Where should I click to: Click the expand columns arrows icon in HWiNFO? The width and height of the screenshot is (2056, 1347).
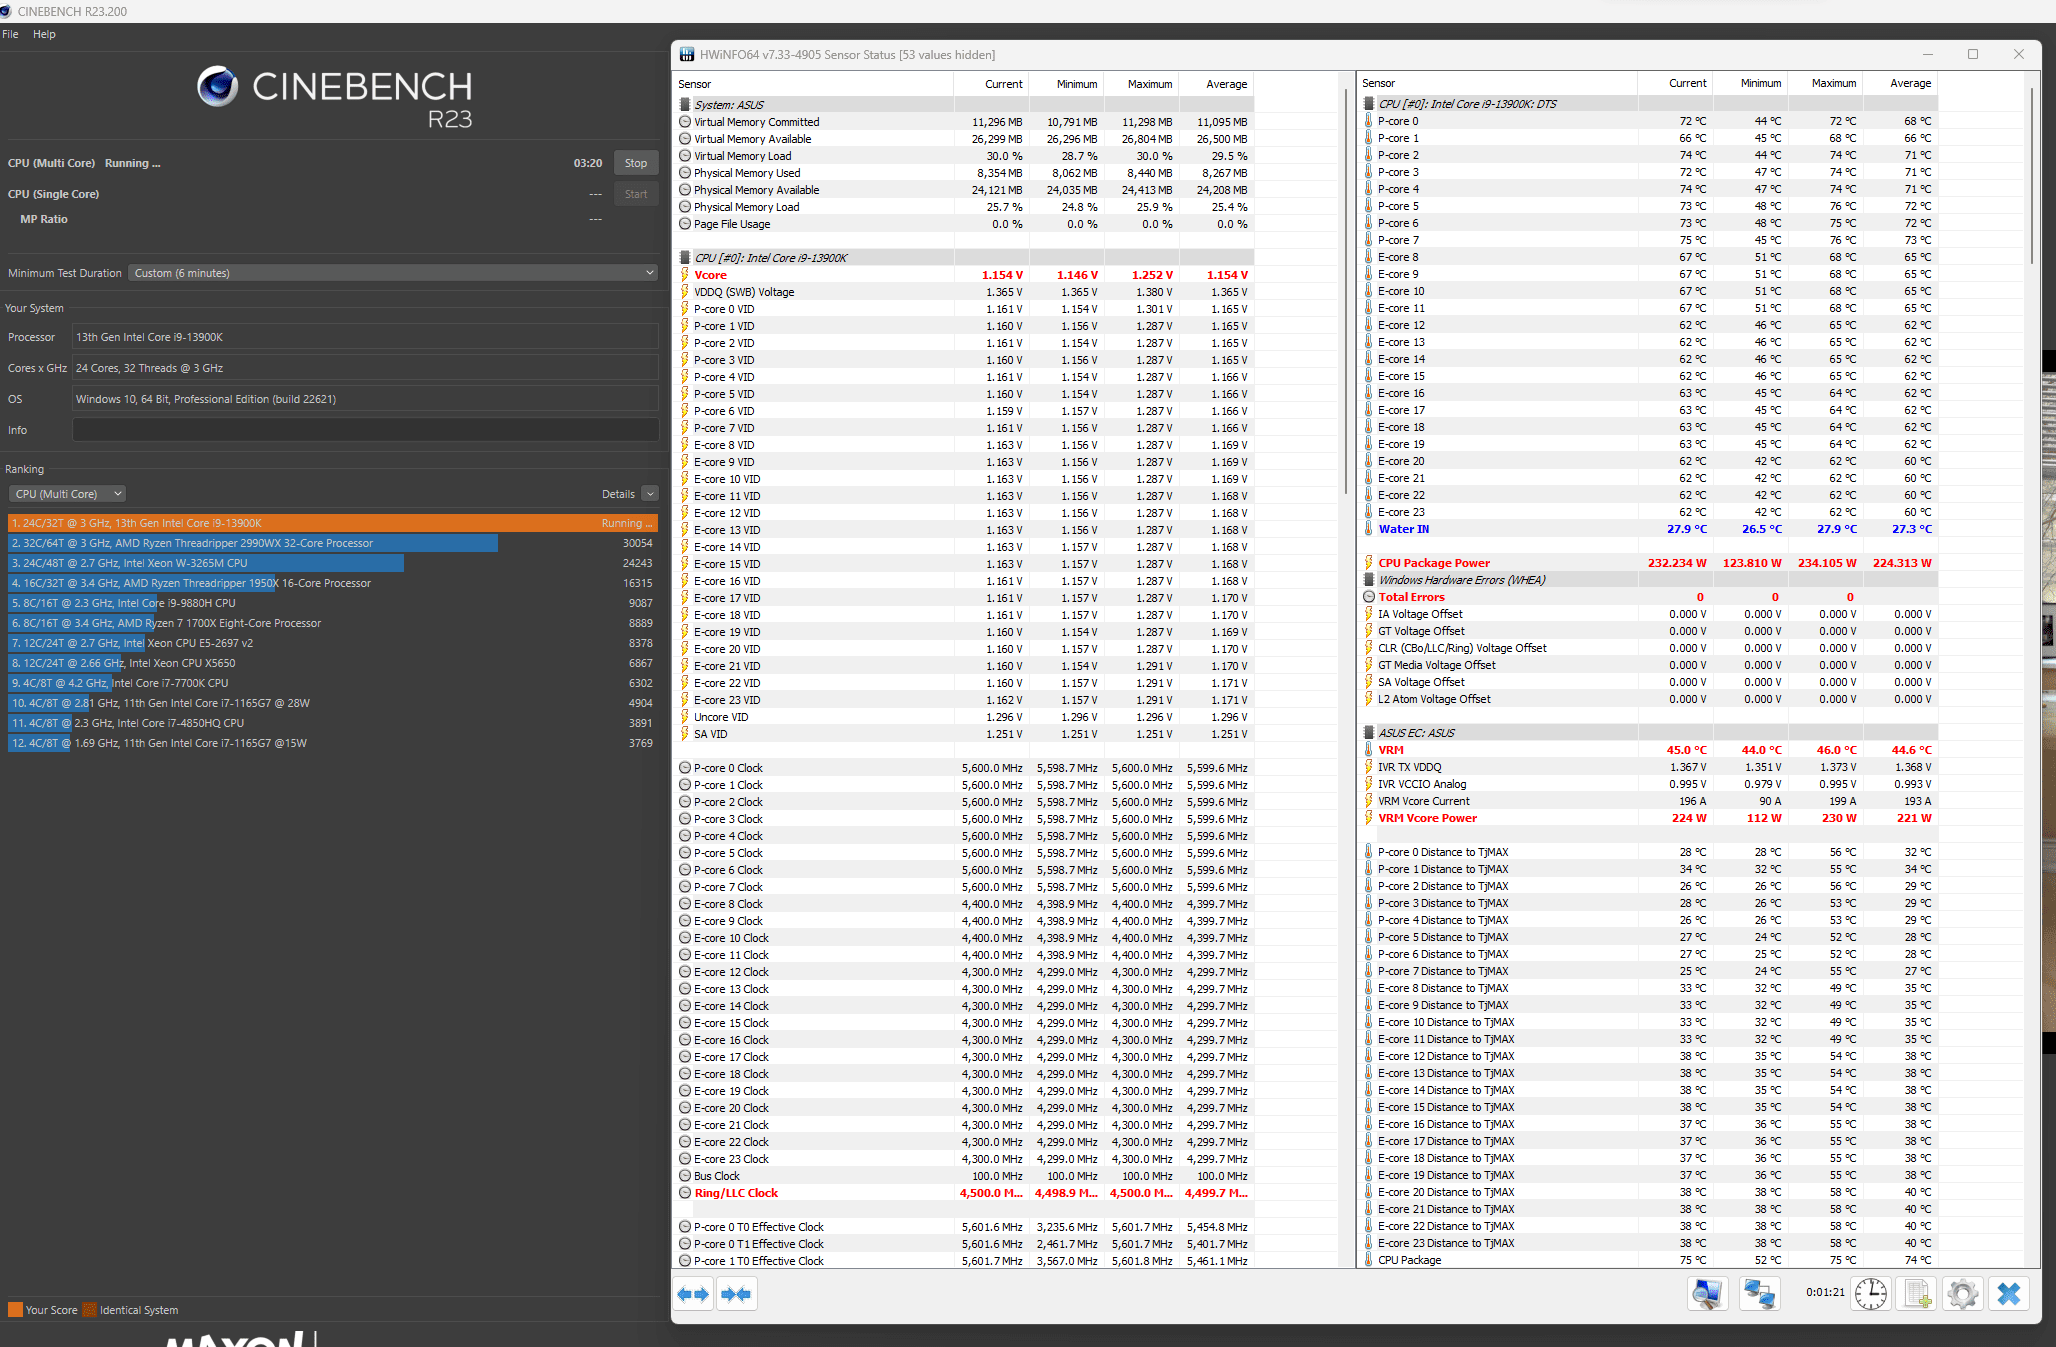(x=693, y=1294)
